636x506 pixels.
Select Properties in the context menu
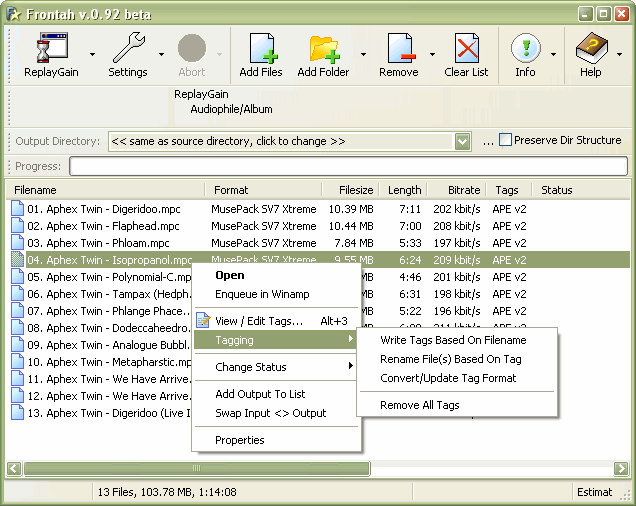[240, 440]
